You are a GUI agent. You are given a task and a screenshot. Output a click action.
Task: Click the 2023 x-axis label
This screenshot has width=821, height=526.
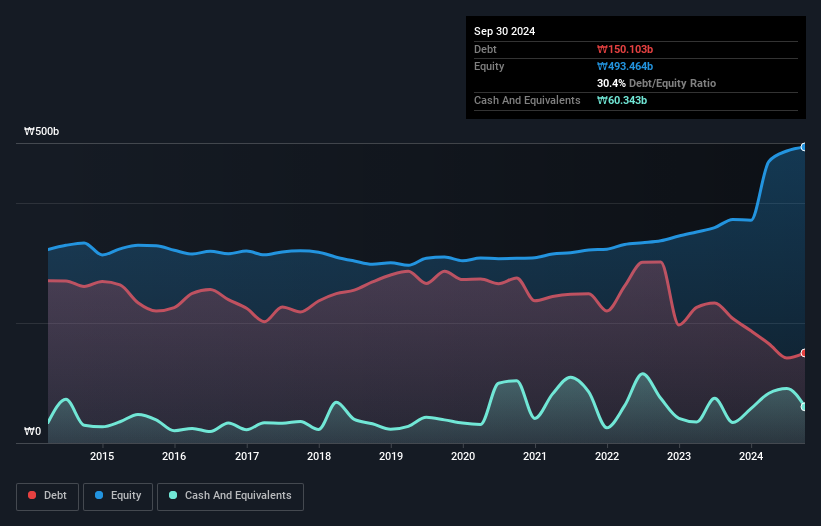point(679,456)
